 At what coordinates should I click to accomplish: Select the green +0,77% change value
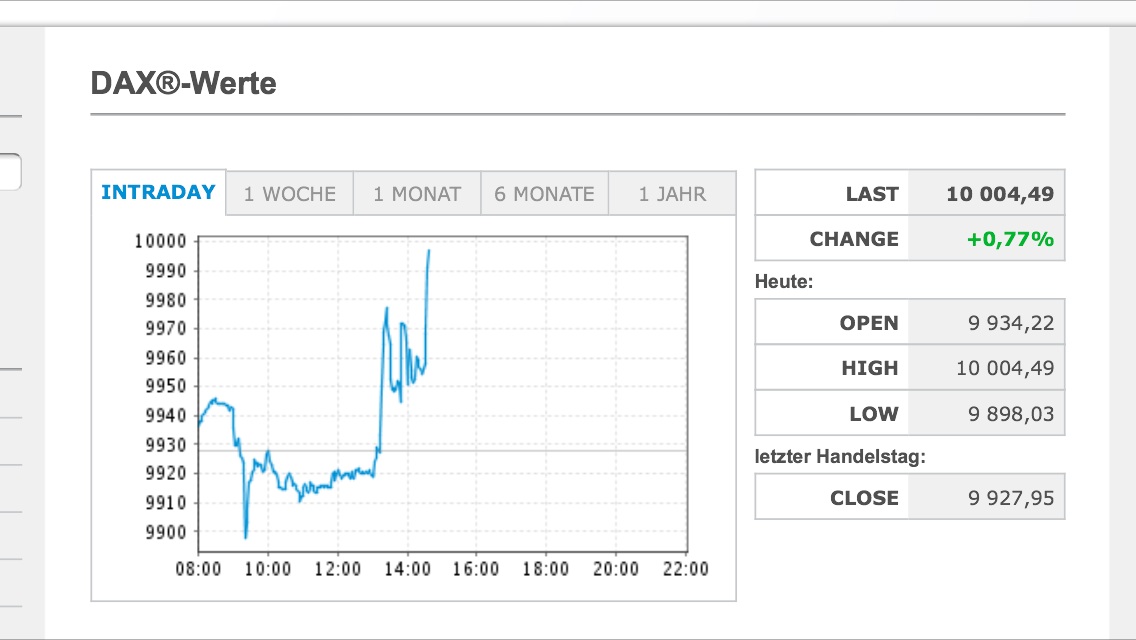pyautogui.click(x=1009, y=239)
